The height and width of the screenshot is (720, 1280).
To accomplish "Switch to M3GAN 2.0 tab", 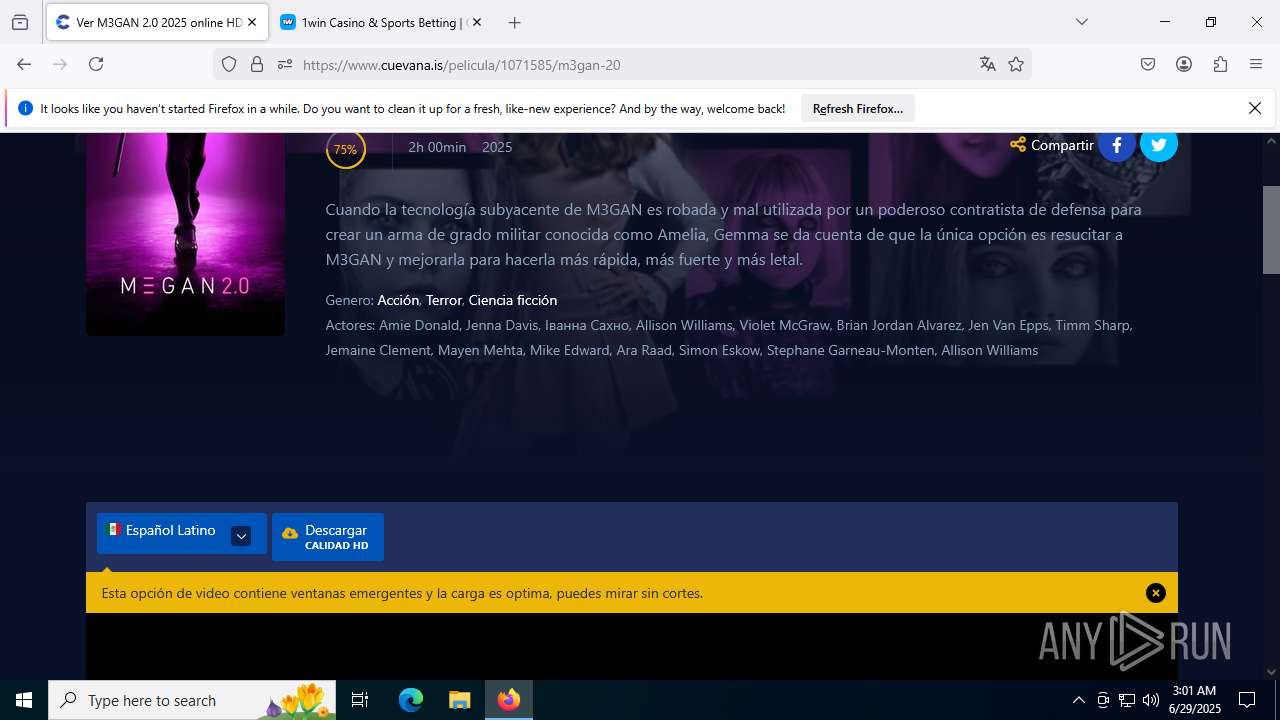I will coord(157,22).
